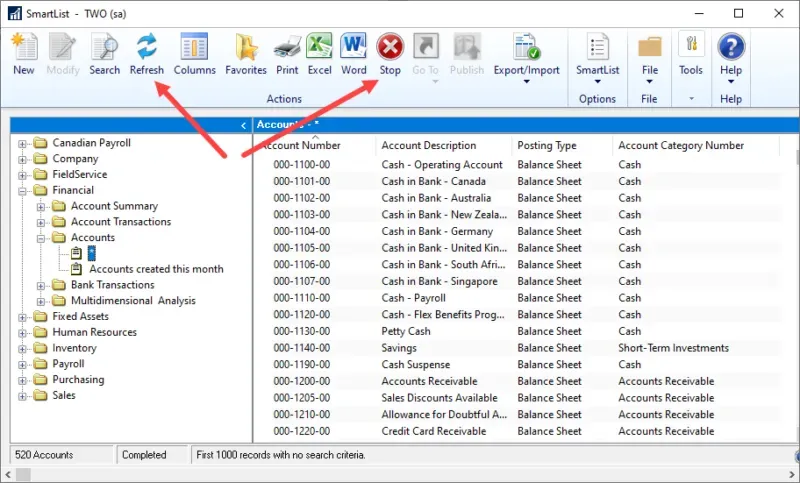Viewport: 800px width, 483px height.
Task: Open the Search tool in toolbar
Action: 104,53
